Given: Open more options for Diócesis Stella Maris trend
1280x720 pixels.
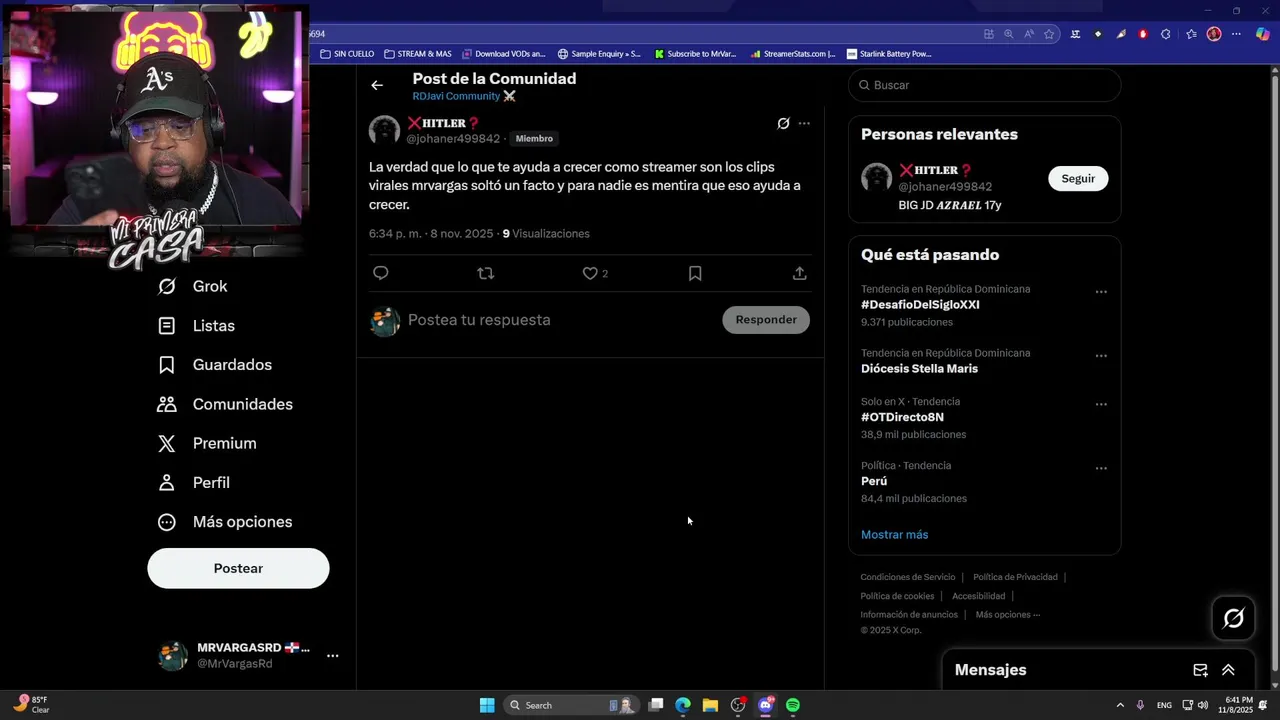Looking at the screenshot, I should [x=1101, y=356].
